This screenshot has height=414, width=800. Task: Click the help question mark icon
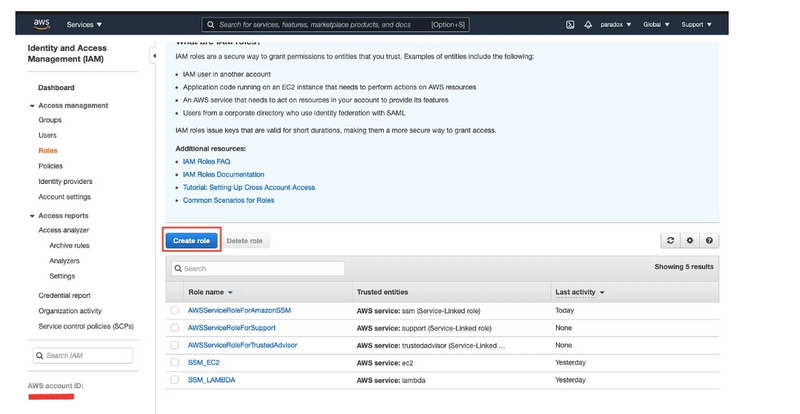(709, 241)
